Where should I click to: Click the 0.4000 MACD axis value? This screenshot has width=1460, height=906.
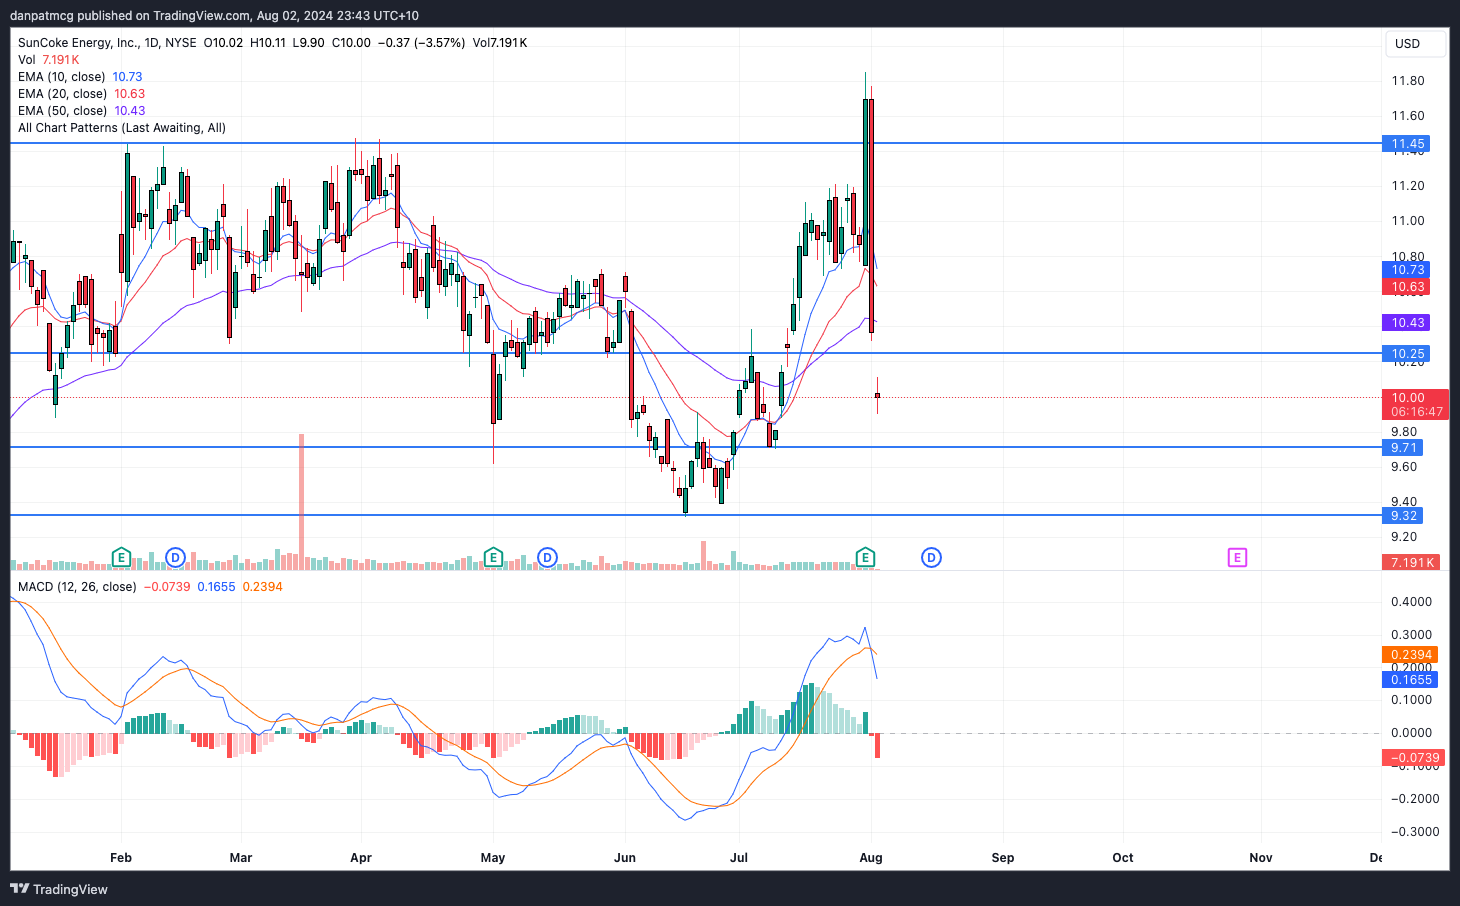1411,602
